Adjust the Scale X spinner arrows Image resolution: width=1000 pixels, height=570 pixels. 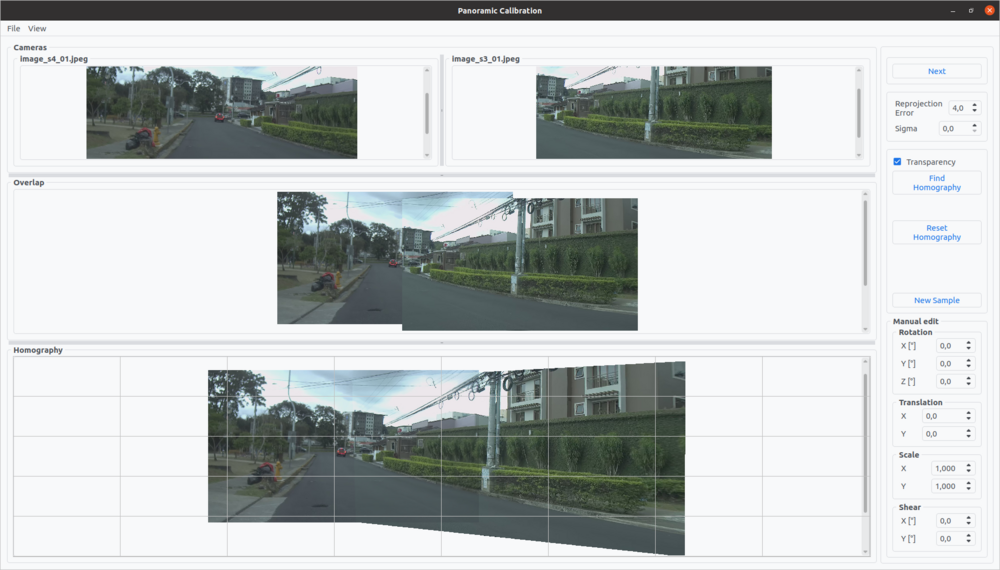[969, 469]
